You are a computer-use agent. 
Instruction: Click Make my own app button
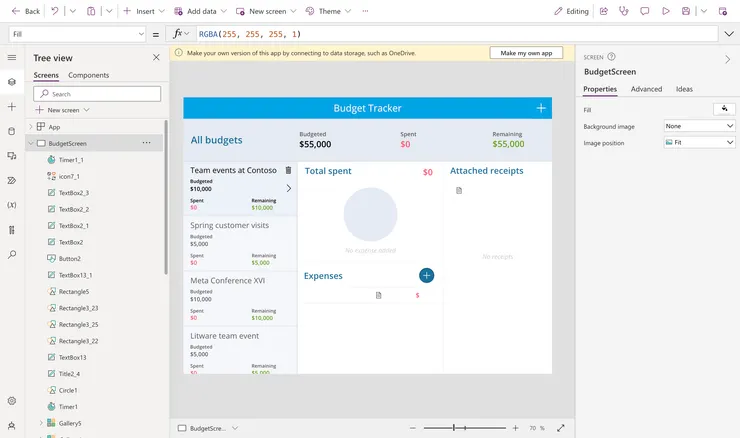pyautogui.click(x=526, y=53)
